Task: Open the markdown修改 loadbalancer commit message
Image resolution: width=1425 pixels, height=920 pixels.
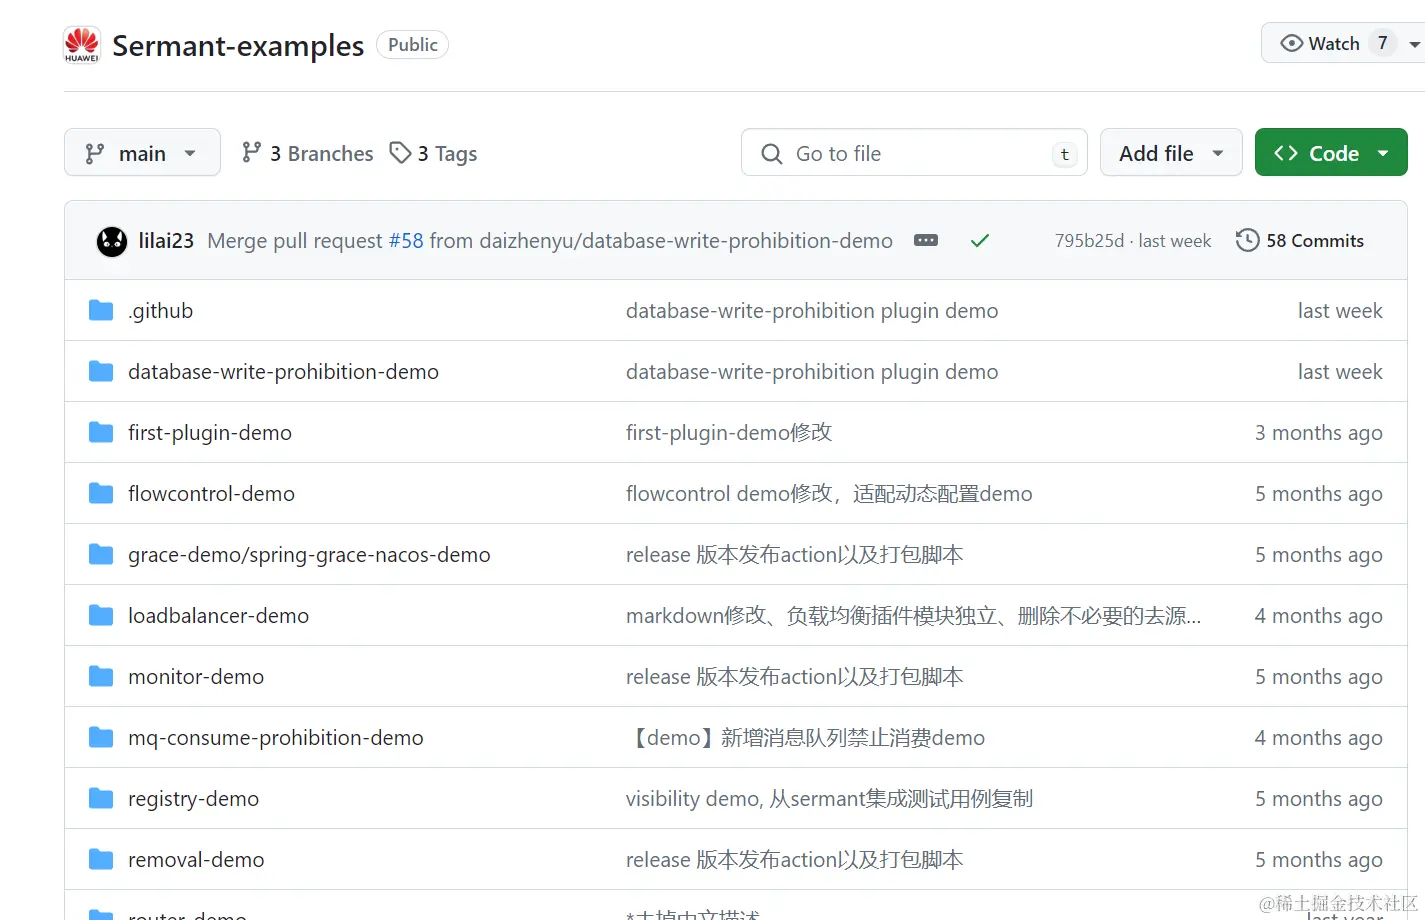Action: [x=914, y=616]
